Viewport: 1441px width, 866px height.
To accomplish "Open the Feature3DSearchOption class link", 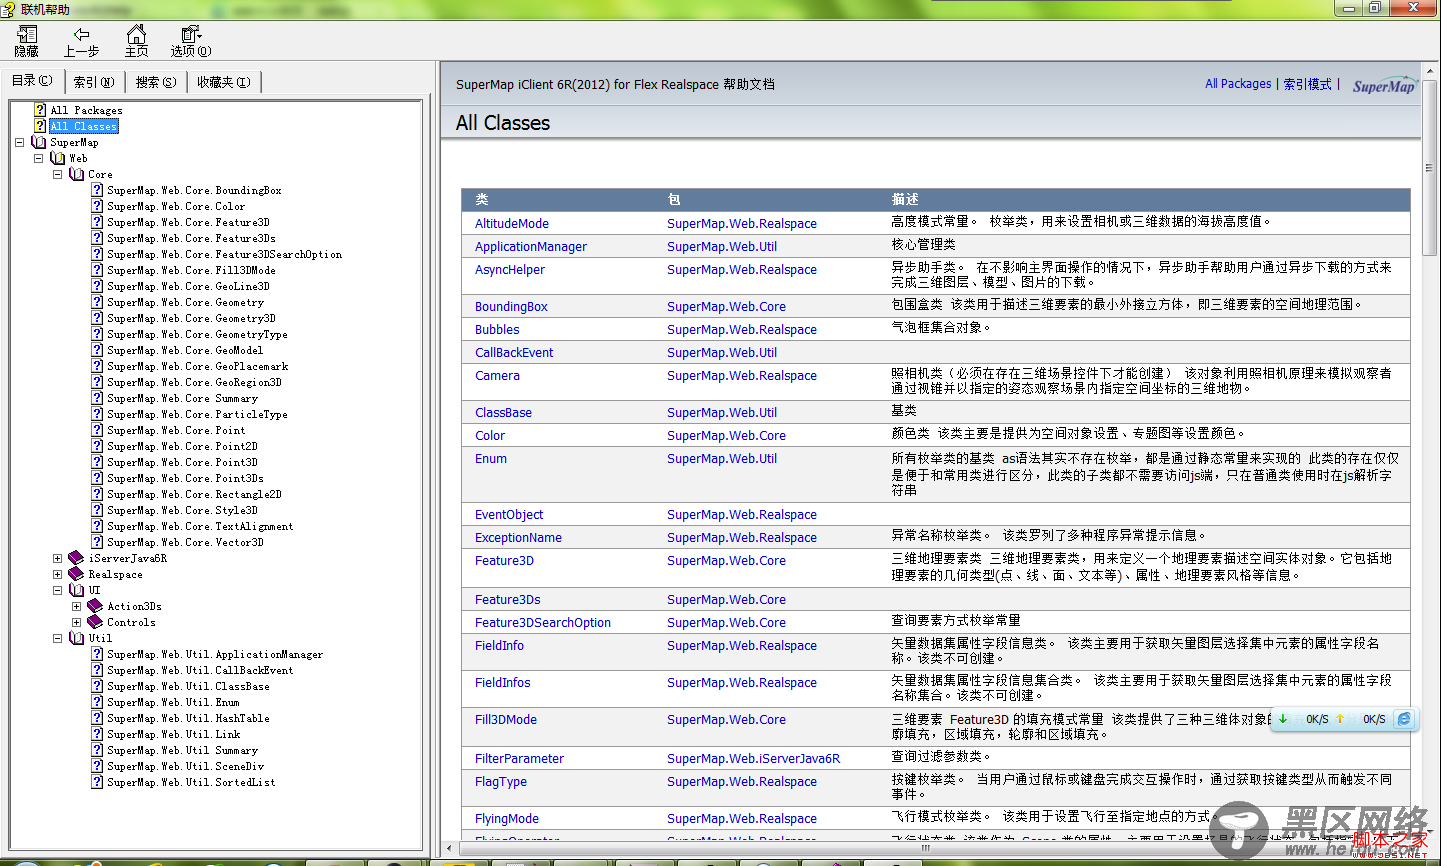I will (x=543, y=622).
